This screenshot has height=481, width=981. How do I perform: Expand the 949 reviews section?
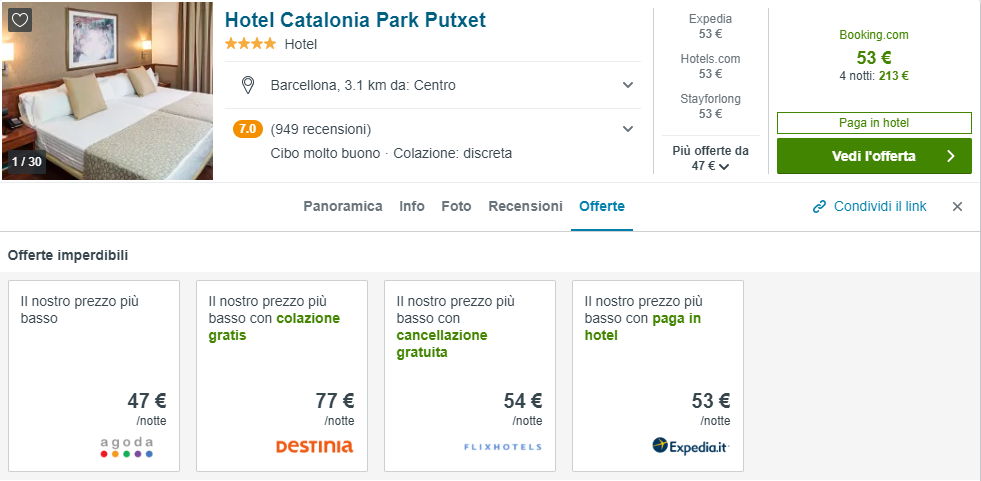(x=628, y=129)
